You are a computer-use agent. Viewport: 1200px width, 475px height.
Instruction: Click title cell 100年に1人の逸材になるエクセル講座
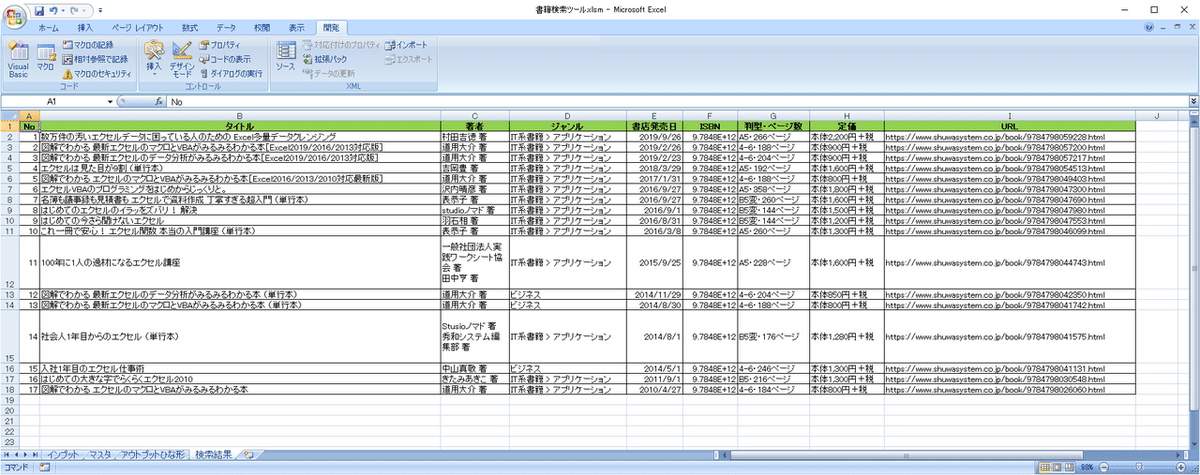[x=240, y=263]
